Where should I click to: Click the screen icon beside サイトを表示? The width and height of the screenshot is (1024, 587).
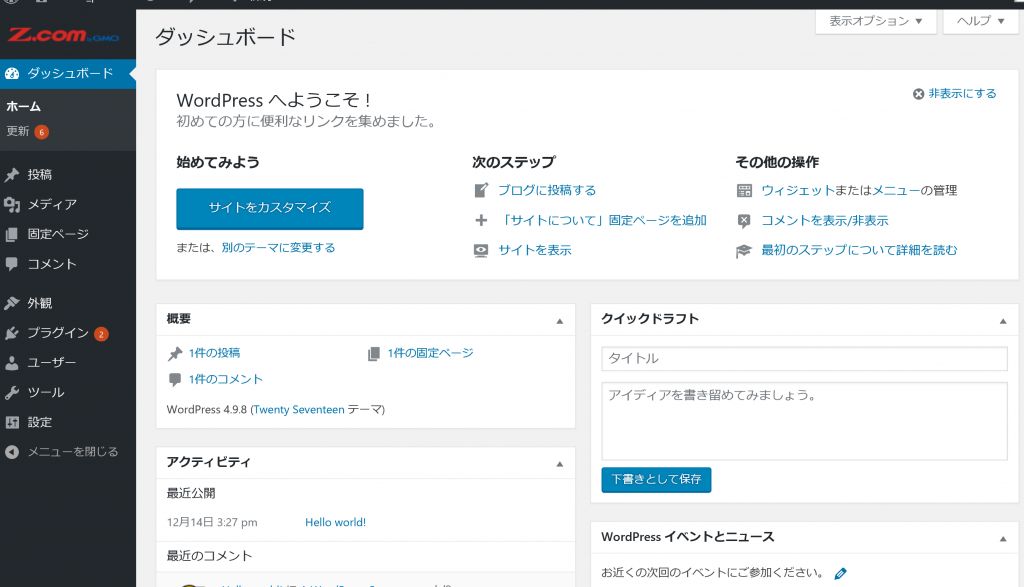tap(481, 250)
